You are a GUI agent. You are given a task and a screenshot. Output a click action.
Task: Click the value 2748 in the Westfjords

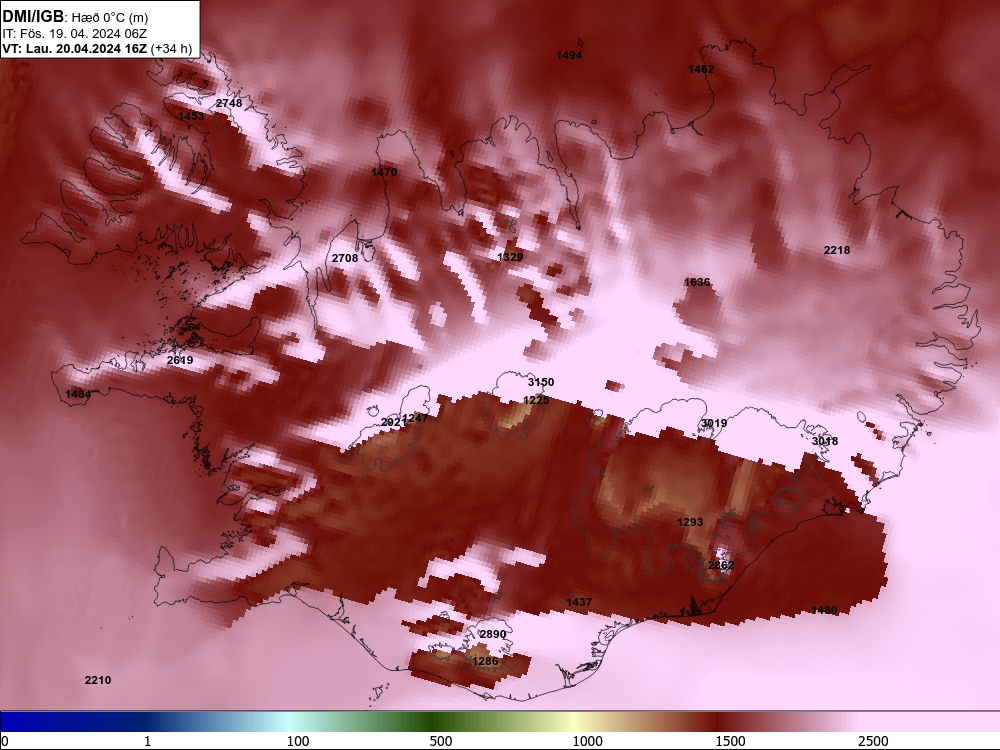[x=229, y=103]
